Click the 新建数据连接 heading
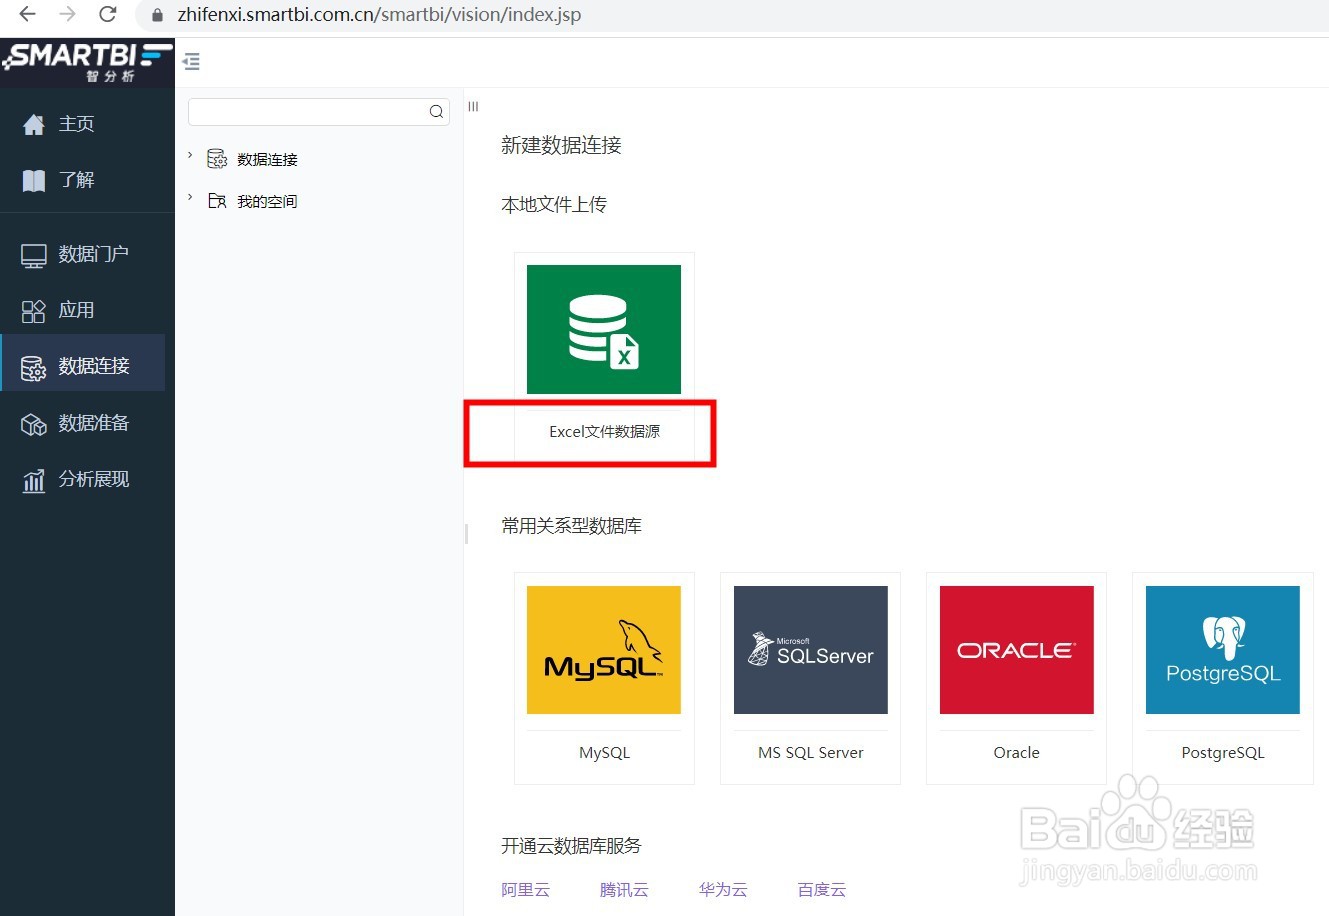 561,145
